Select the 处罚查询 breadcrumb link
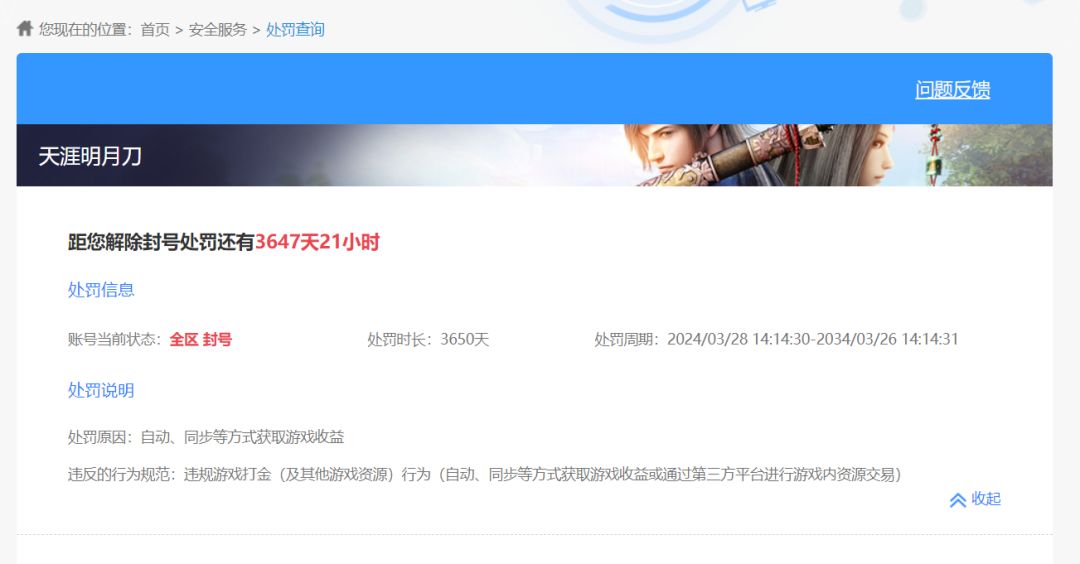Image resolution: width=1080 pixels, height=564 pixels. click(295, 30)
